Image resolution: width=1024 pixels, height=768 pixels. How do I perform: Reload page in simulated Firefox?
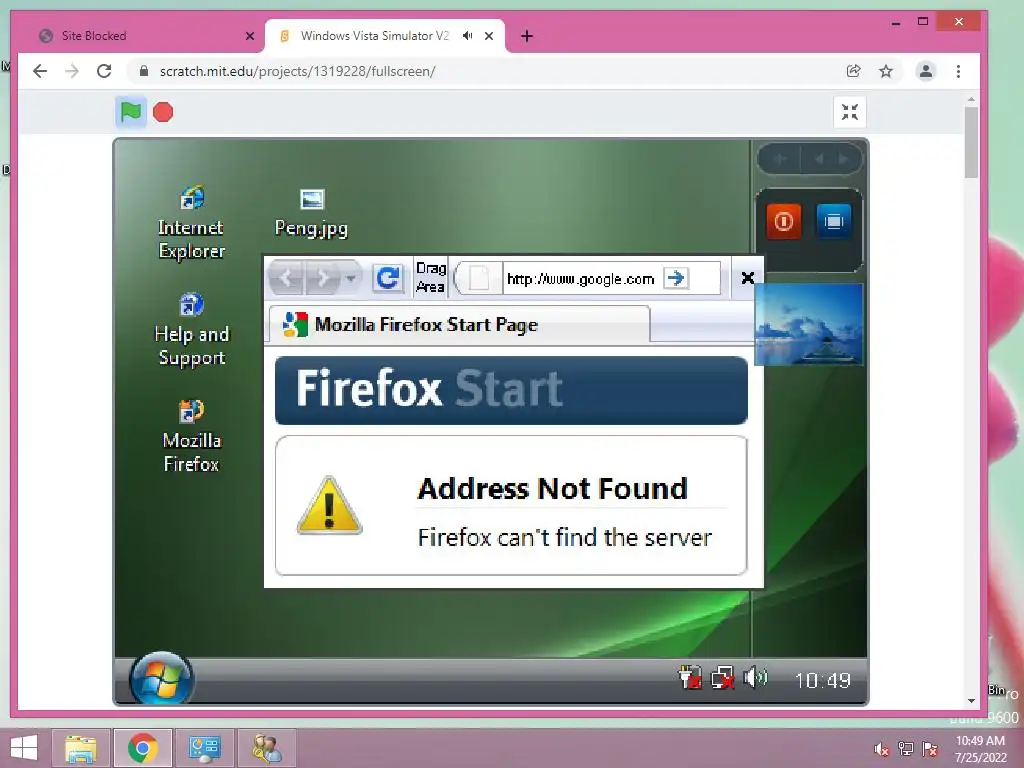point(388,278)
